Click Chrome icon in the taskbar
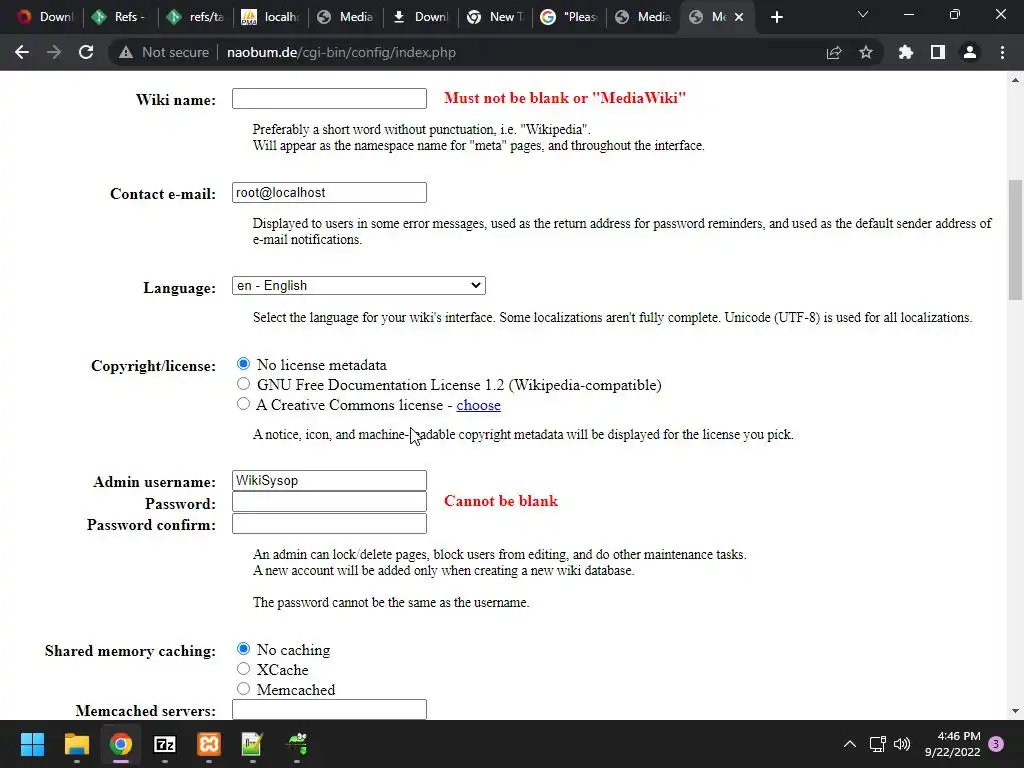The width and height of the screenshot is (1024, 768). [120, 744]
